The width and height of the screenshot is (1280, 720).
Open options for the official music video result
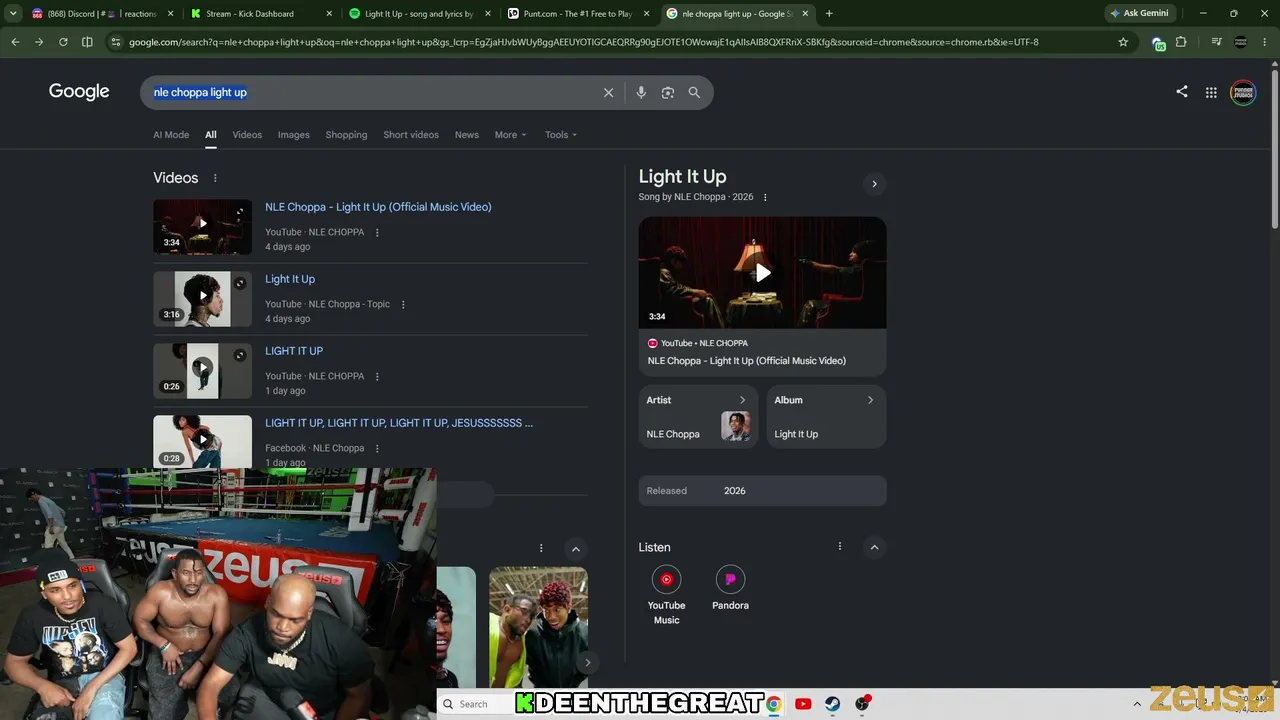pos(377,232)
